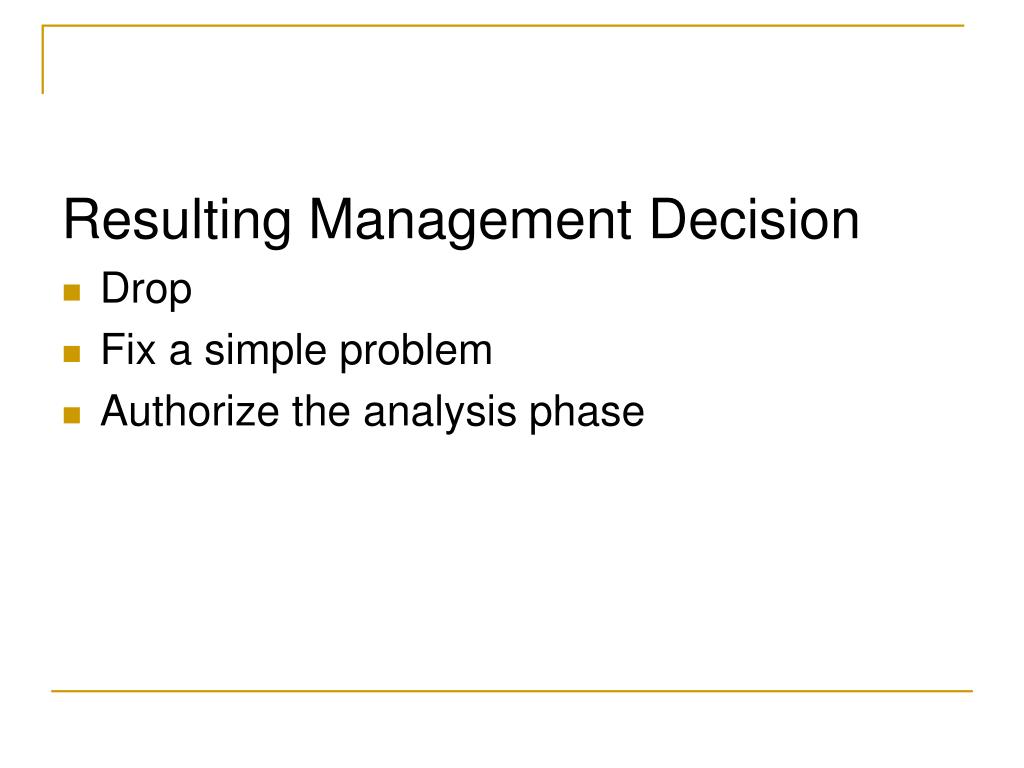Click the gold bullet beside Fix a simple problem

coord(72,354)
